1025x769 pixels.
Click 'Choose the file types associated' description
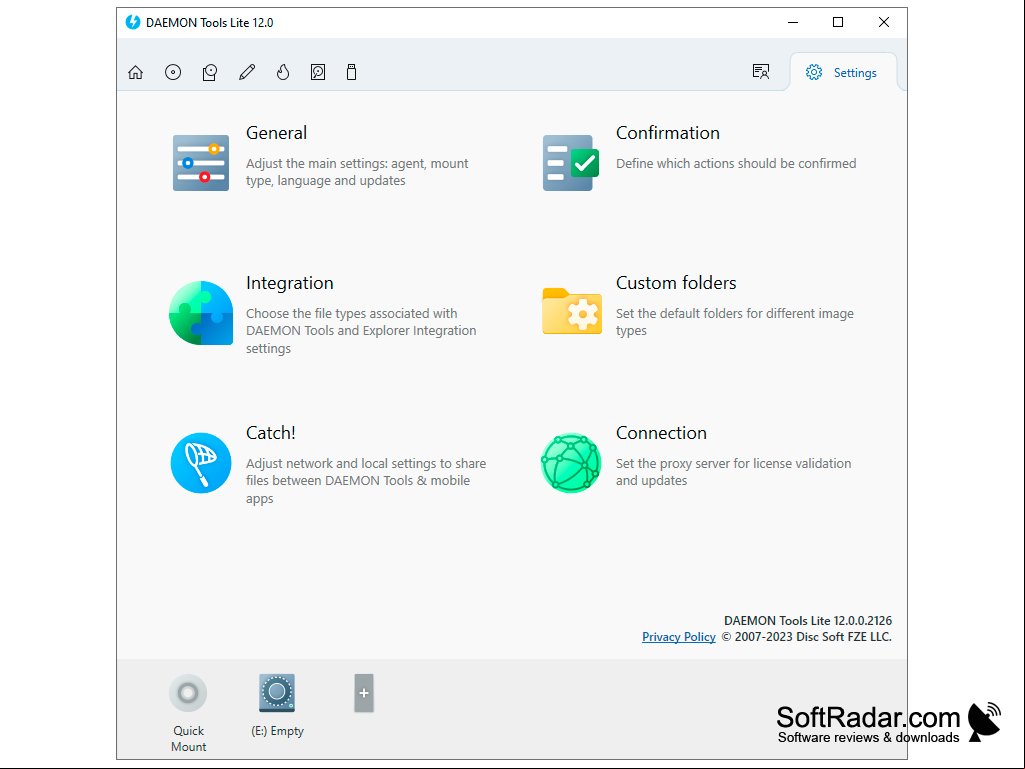click(361, 331)
